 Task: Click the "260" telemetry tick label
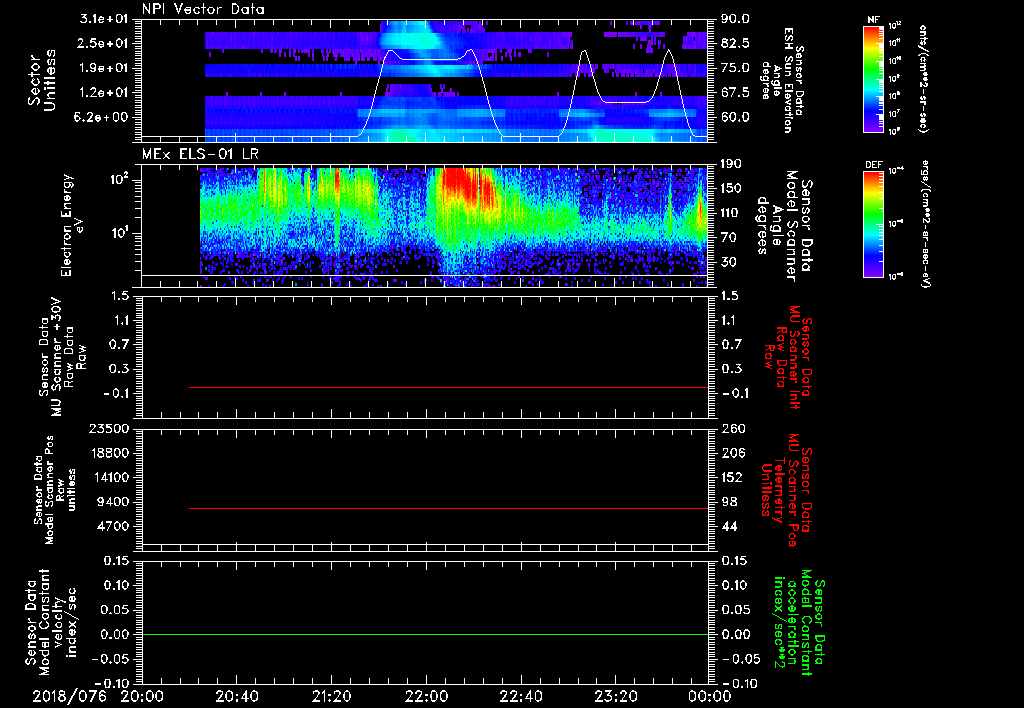[x=731, y=428]
